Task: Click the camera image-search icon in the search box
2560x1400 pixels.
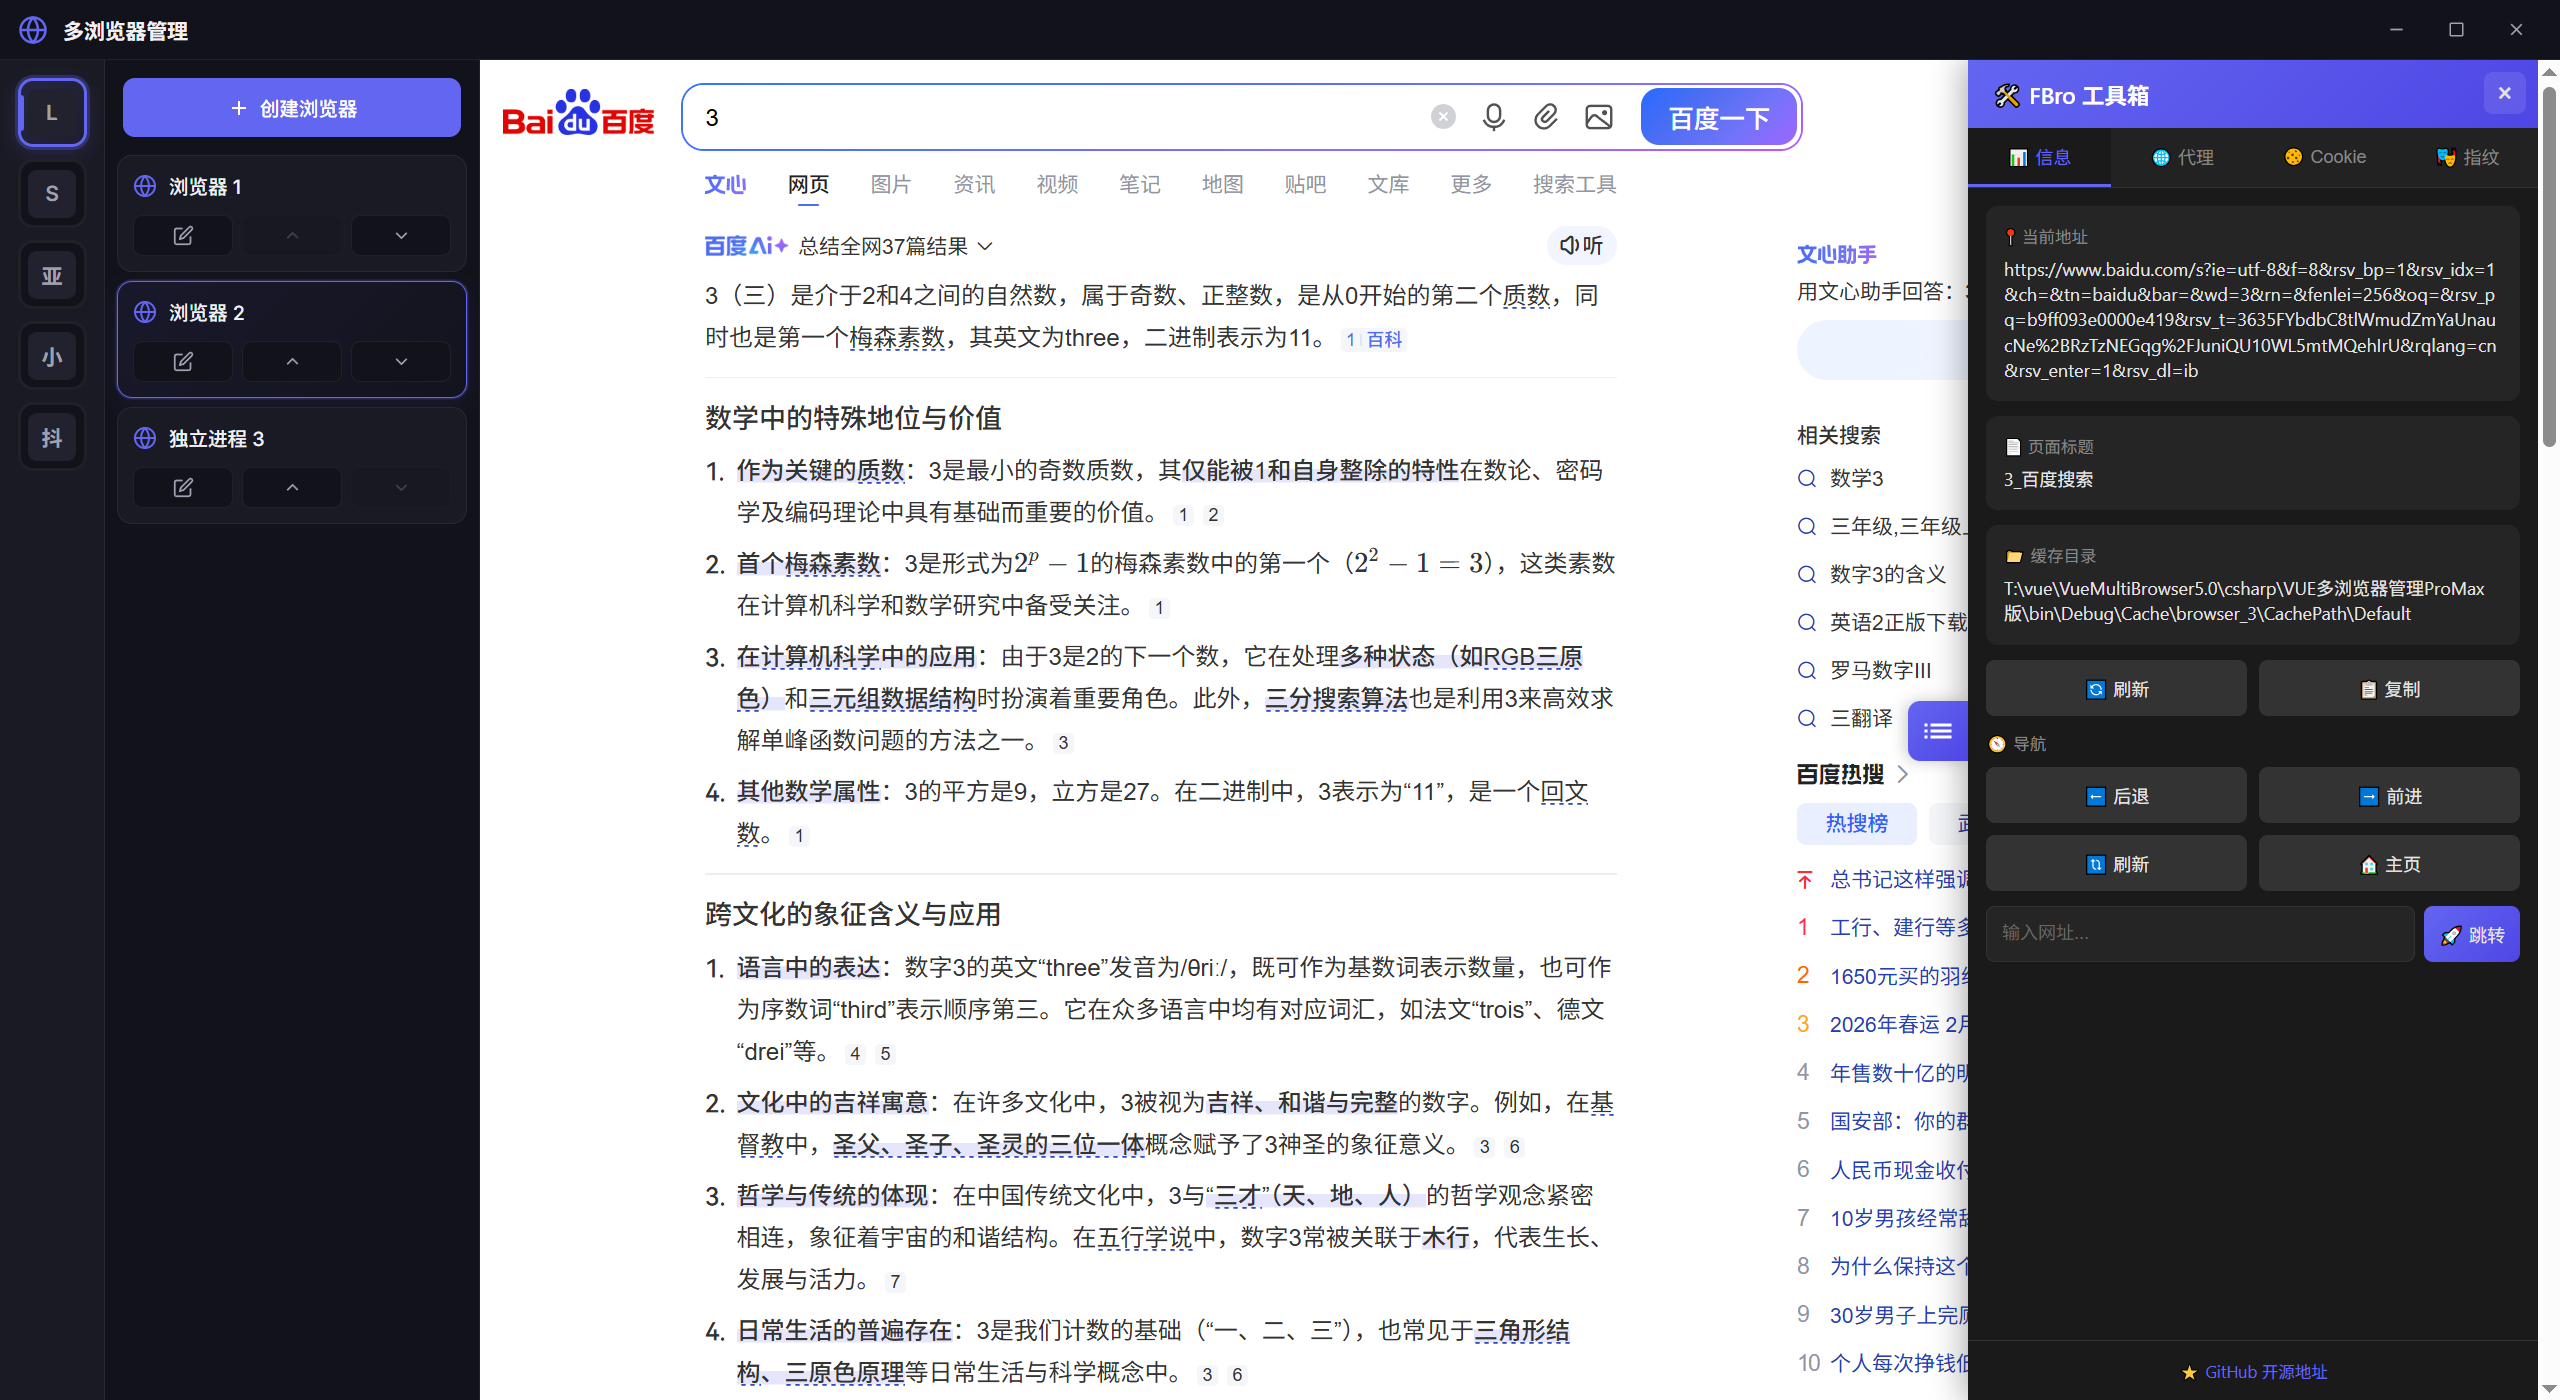Action: pos(1597,116)
